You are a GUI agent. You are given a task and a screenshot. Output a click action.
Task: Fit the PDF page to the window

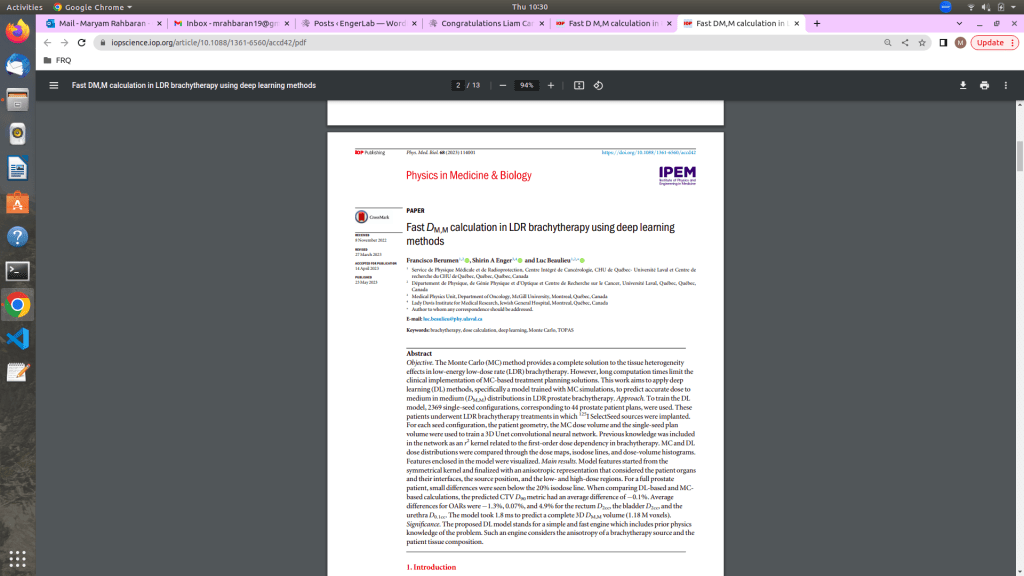pos(578,85)
